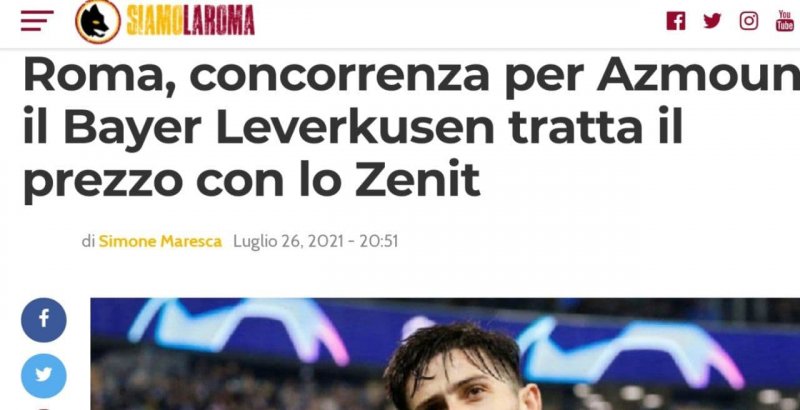Open the article photo of the player
Viewport: 800px width, 410px height.
pos(445,354)
